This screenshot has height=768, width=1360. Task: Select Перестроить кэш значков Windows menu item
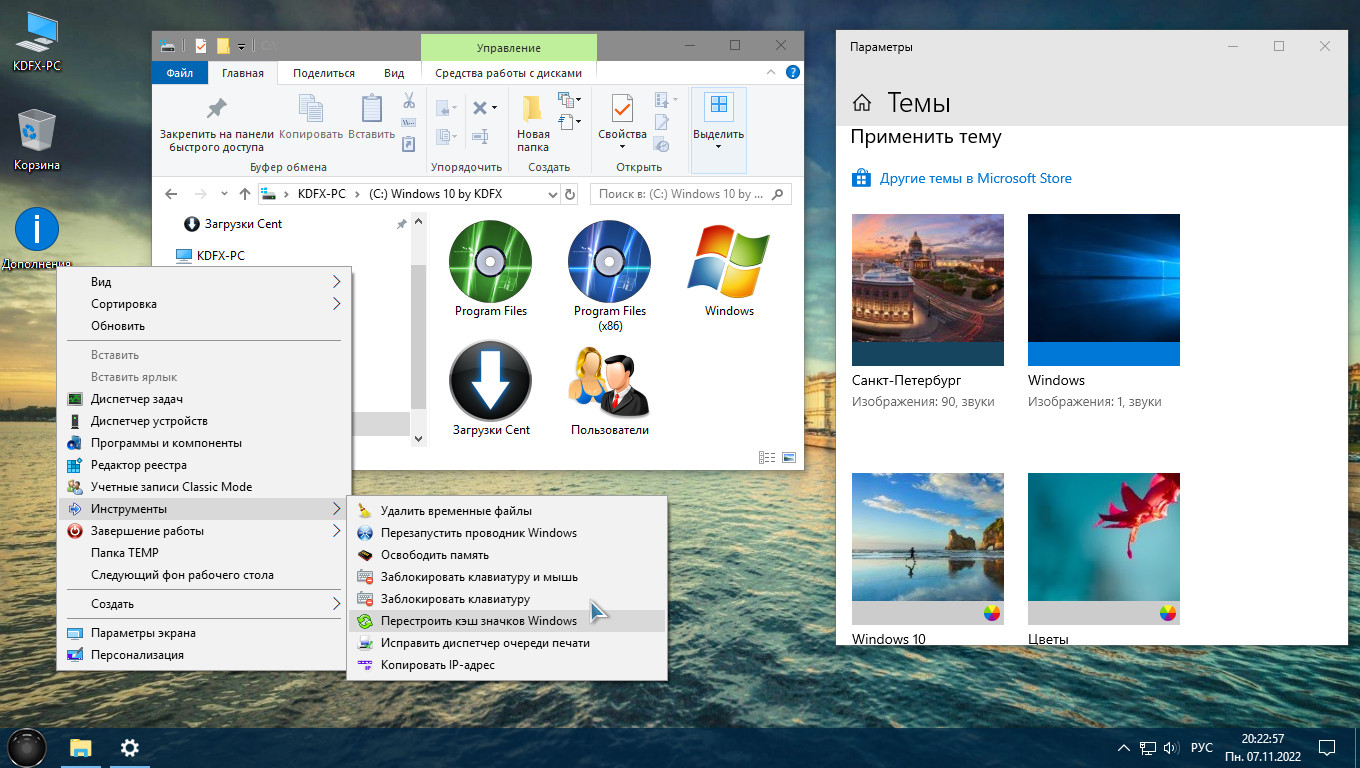(x=479, y=621)
